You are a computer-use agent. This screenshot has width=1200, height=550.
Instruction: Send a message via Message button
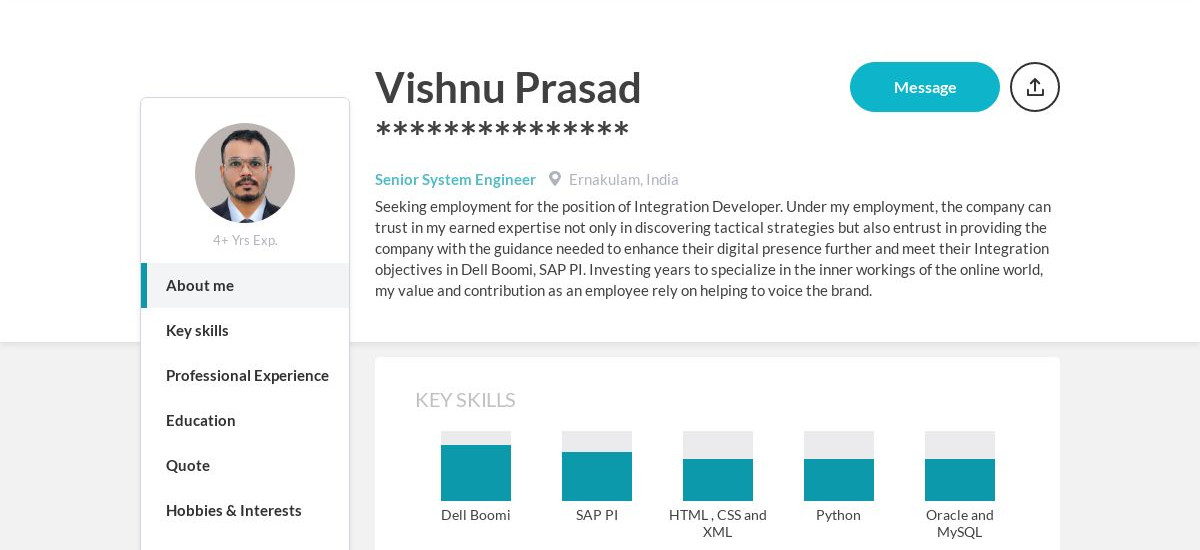pos(925,87)
